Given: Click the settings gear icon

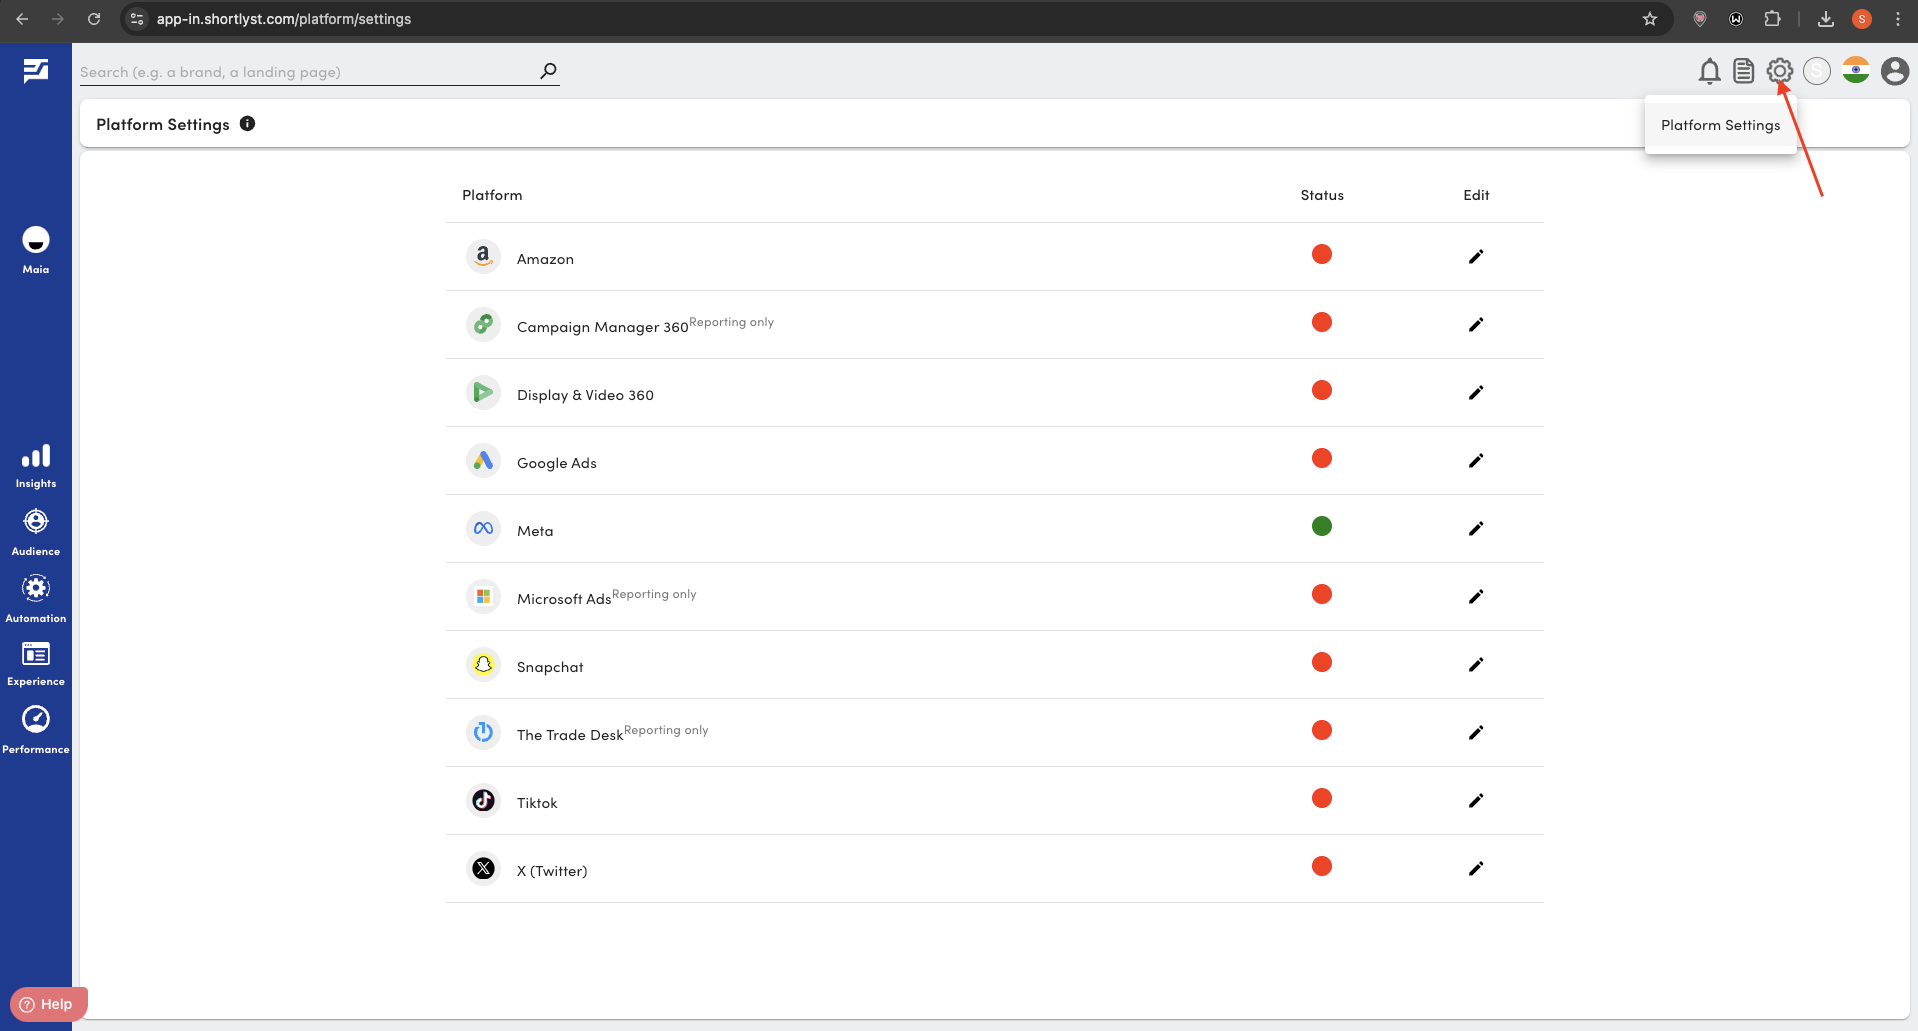Looking at the screenshot, I should coord(1779,71).
